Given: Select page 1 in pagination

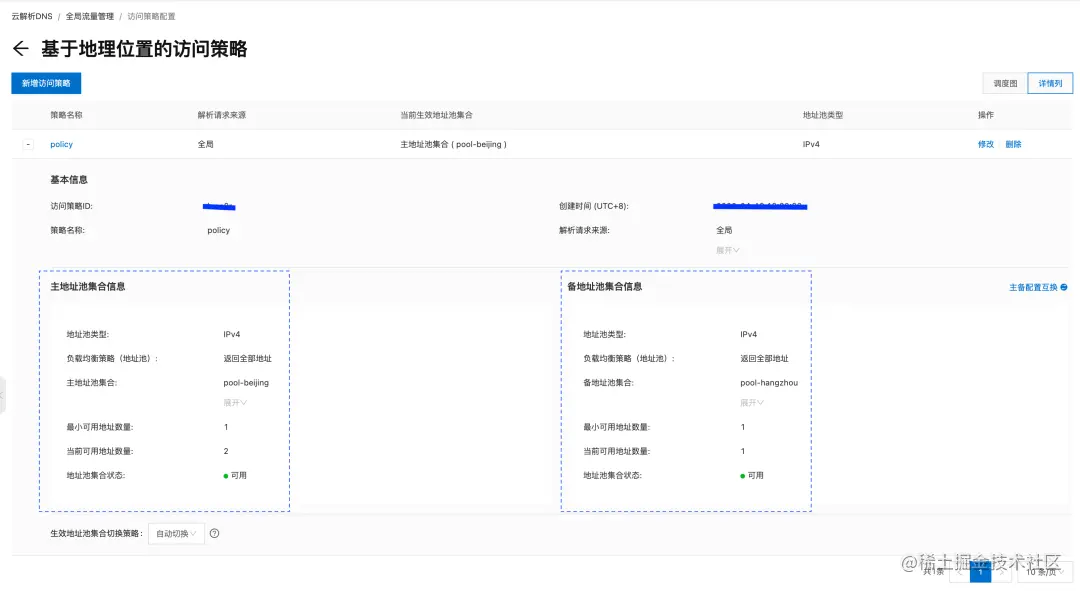Looking at the screenshot, I should point(980,572).
